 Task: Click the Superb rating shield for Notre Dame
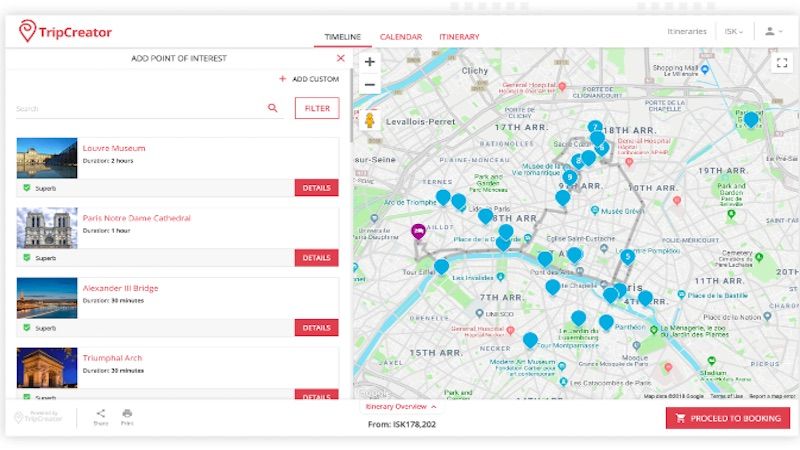(x=27, y=258)
